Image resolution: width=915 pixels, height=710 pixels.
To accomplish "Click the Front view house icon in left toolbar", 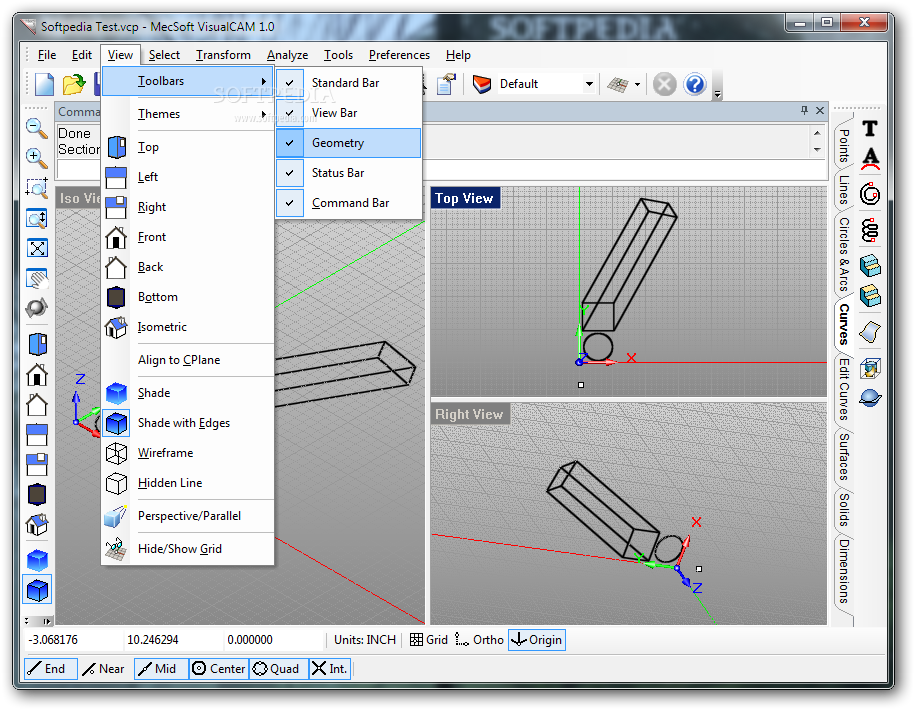I will (x=37, y=374).
